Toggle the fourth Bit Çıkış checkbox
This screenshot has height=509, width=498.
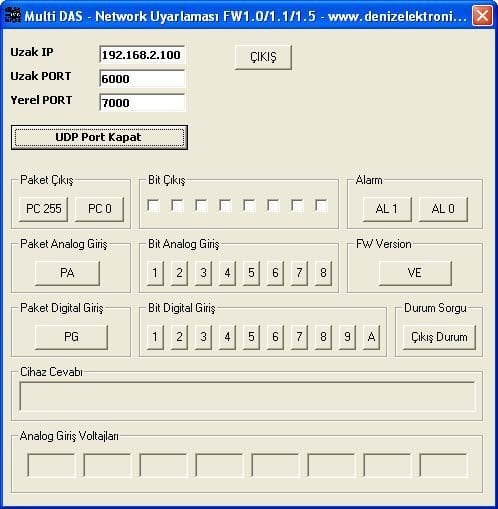225,206
